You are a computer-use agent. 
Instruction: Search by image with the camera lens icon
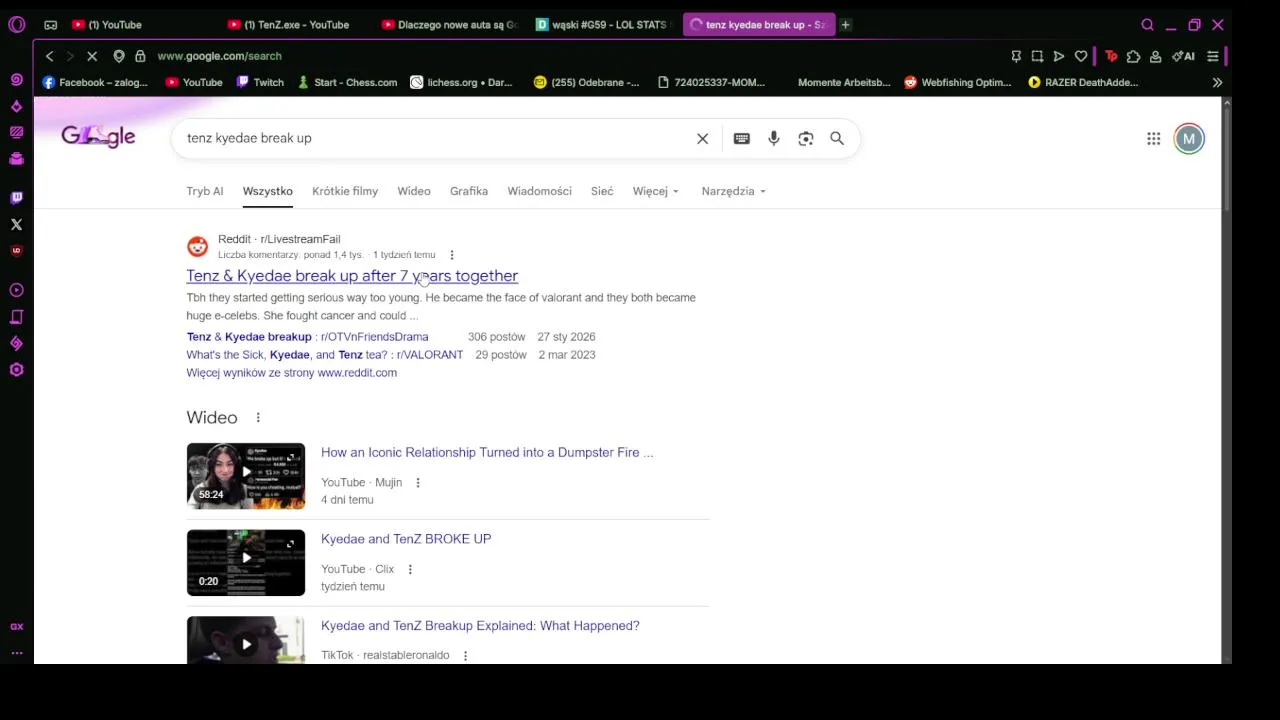pyautogui.click(x=805, y=138)
